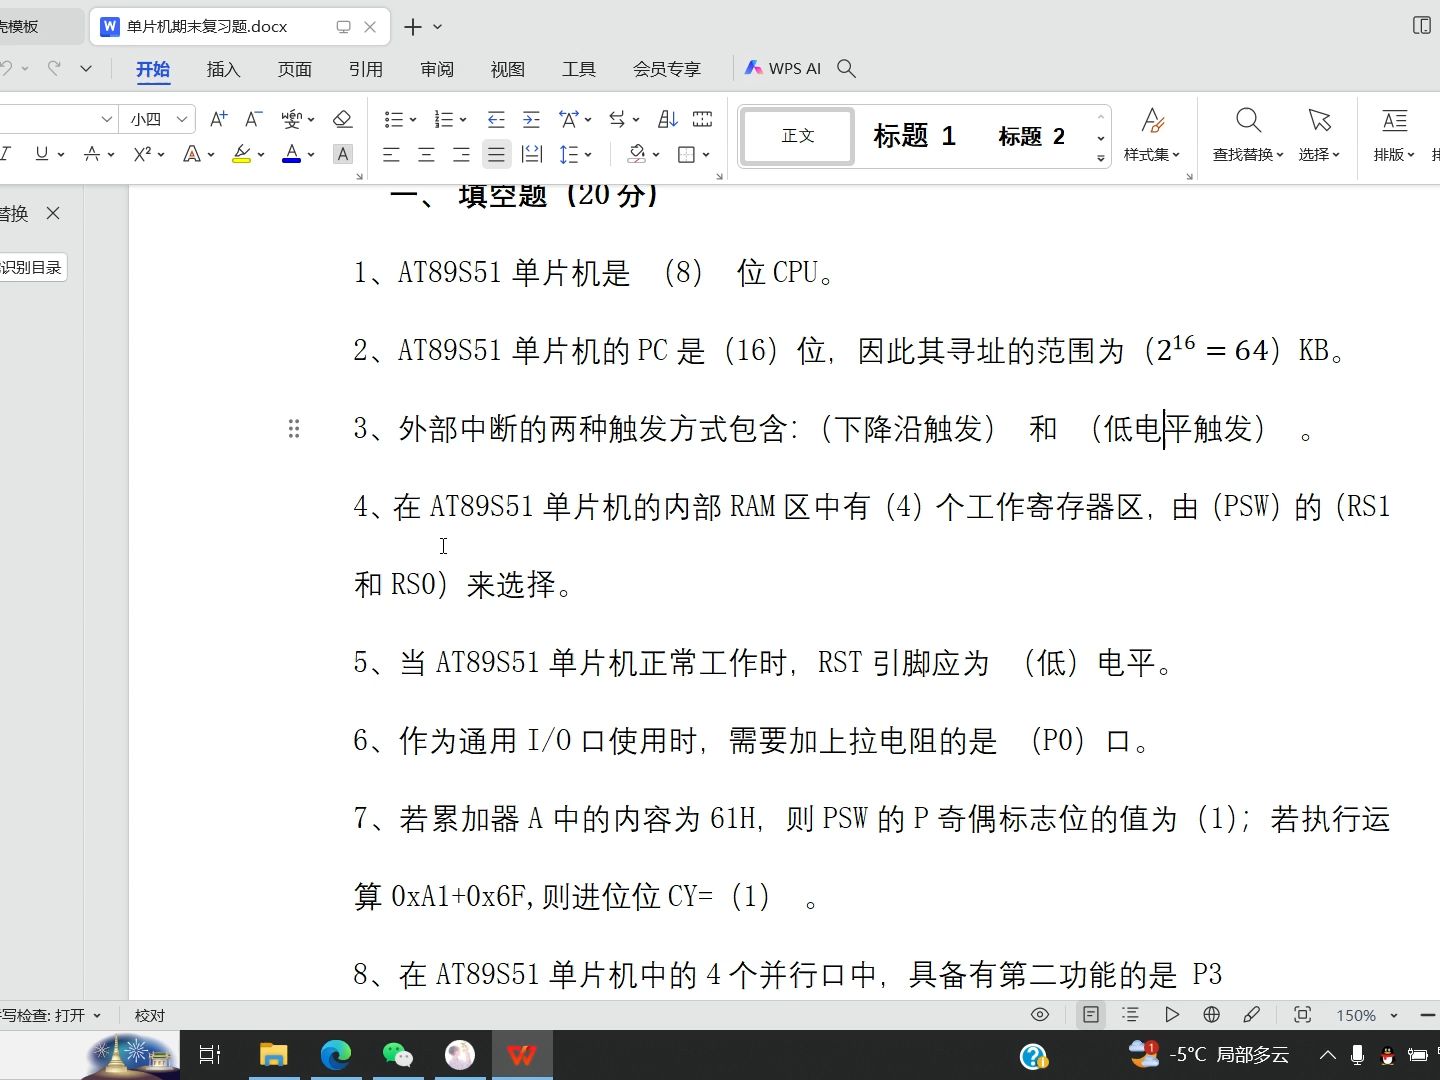This screenshot has width=1440, height=1080.
Task: Click the text effects icon
Action: coord(192,154)
